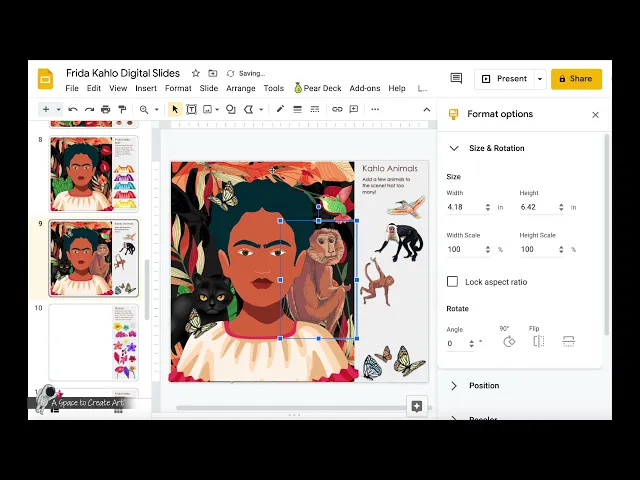The width and height of the screenshot is (640, 480).
Task: Close the Format options panel
Action: (595, 115)
